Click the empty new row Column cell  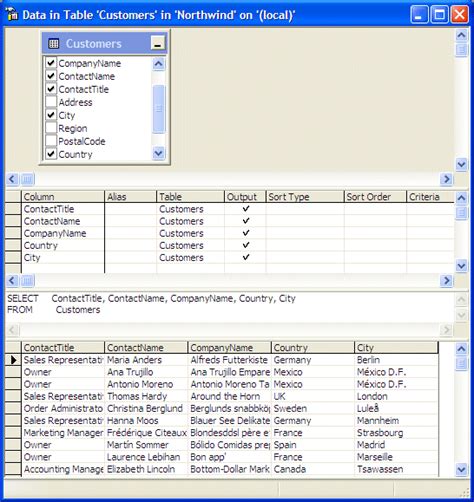pyautogui.click(x=63, y=268)
